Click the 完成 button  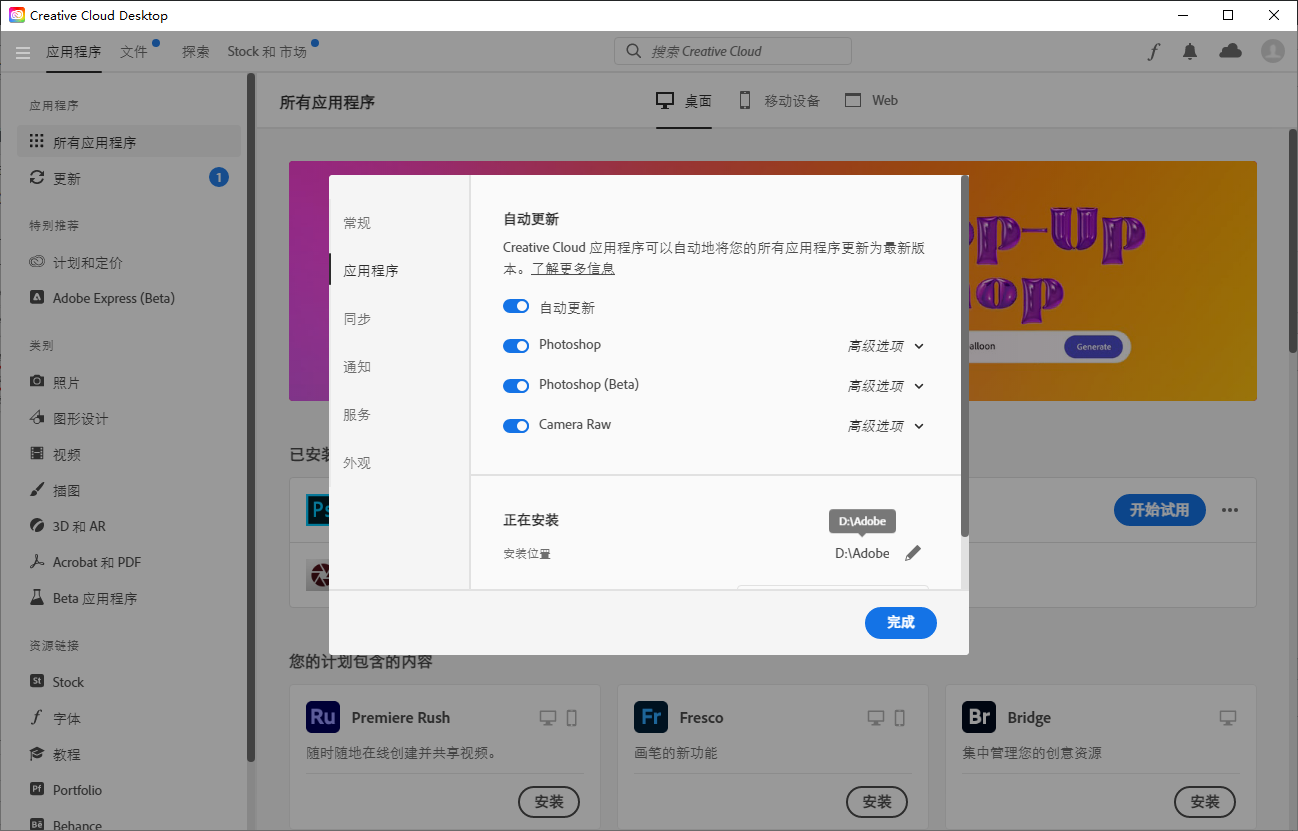click(900, 622)
